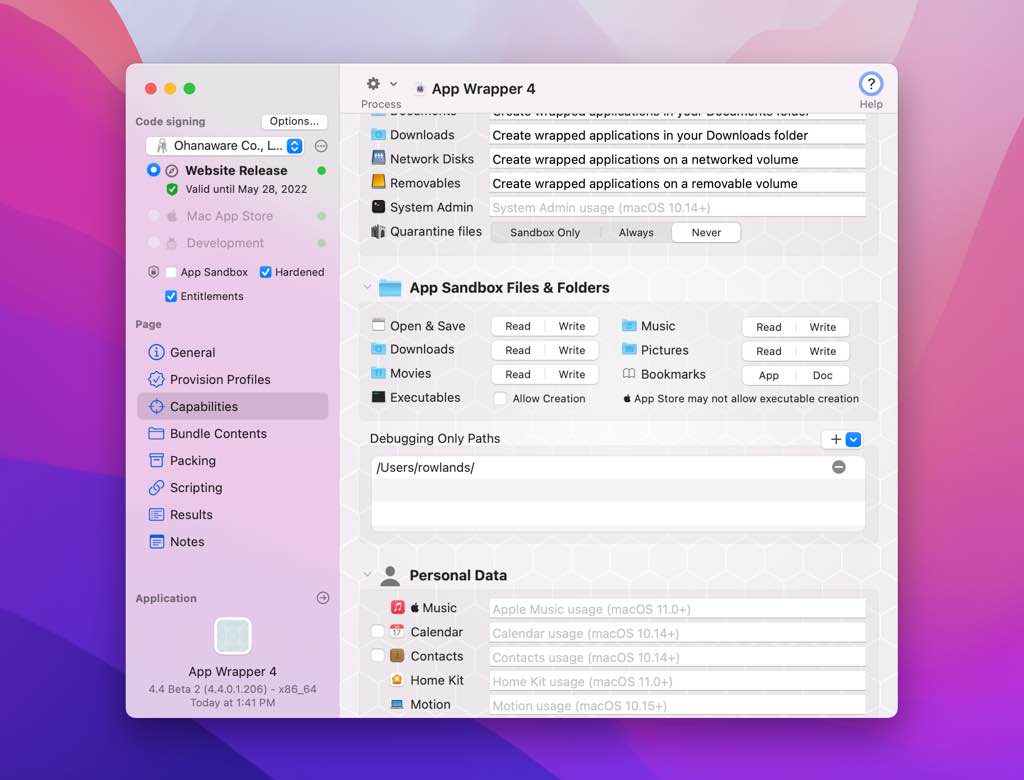Image resolution: width=1024 pixels, height=780 pixels.
Task: Click the App Wrapper 4 application thumbnail
Action: coord(233,636)
